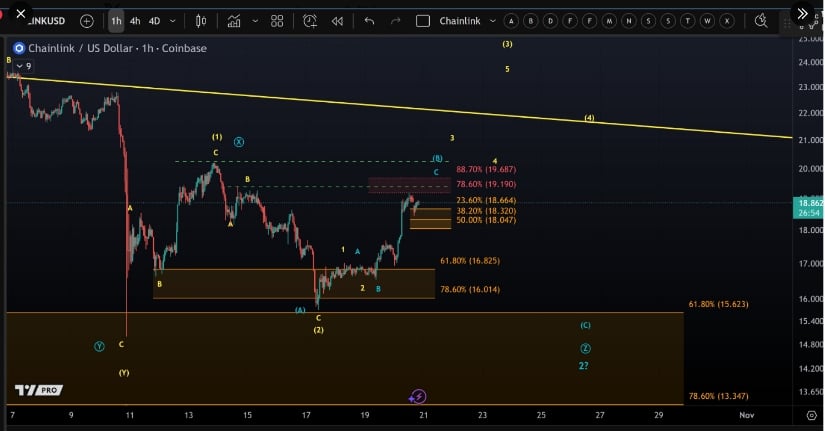
Task: Open chart settings gear at bottom right
Action: [811, 413]
